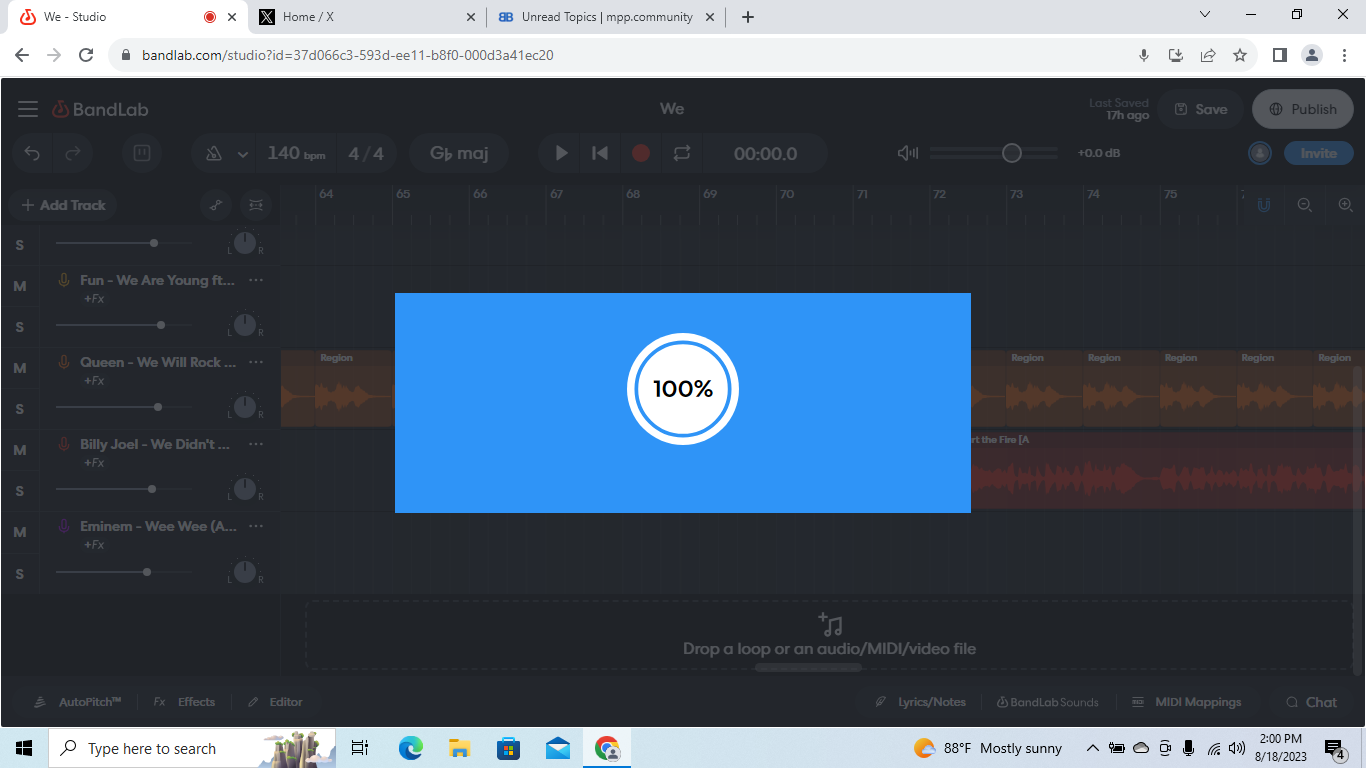Switch to the Home / X browser tab
This screenshot has width=1366, height=768.
pyautogui.click(x=366, y=17)
